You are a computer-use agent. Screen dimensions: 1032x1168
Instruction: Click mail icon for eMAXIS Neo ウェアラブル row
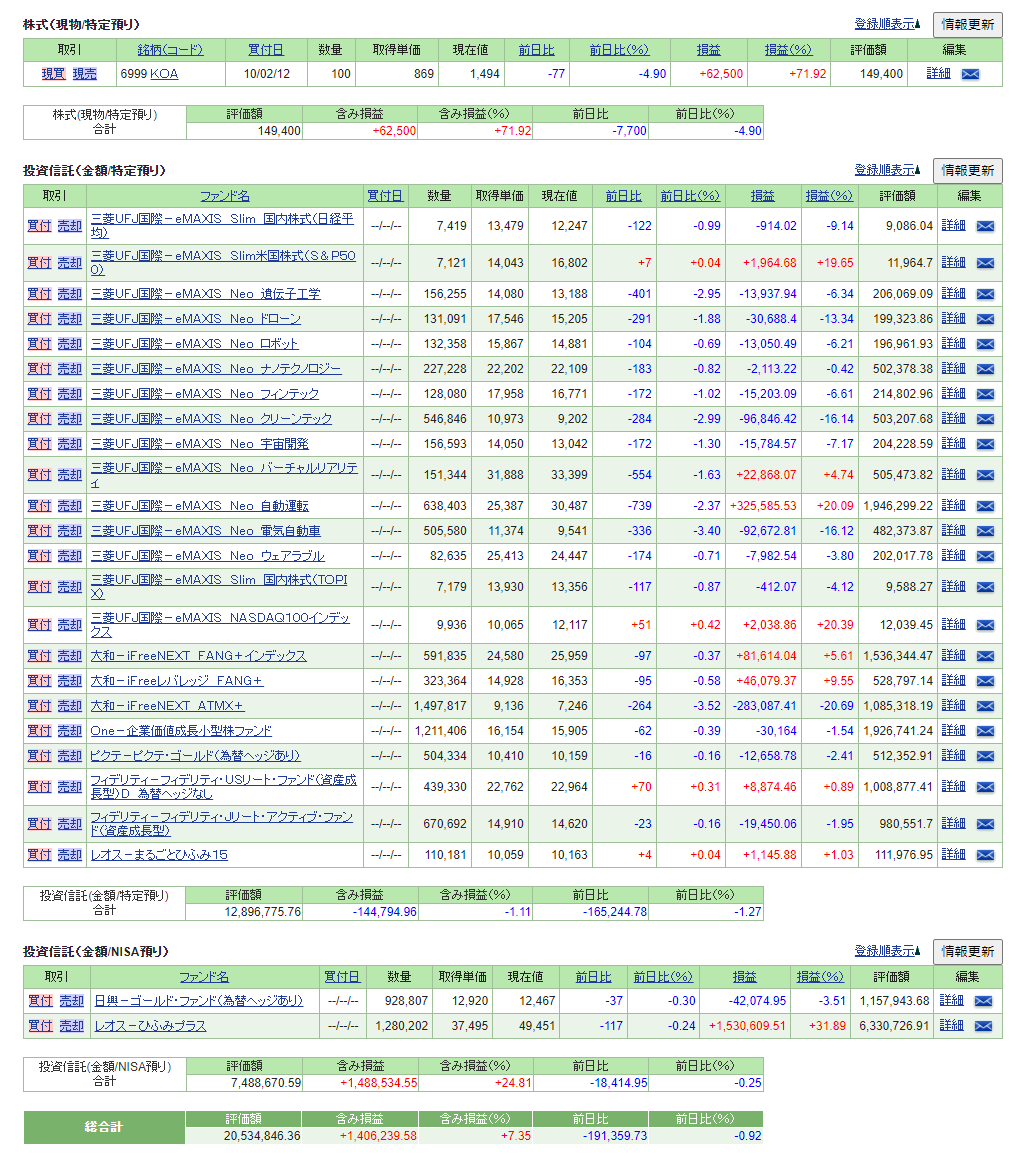(x=985, y=556)
